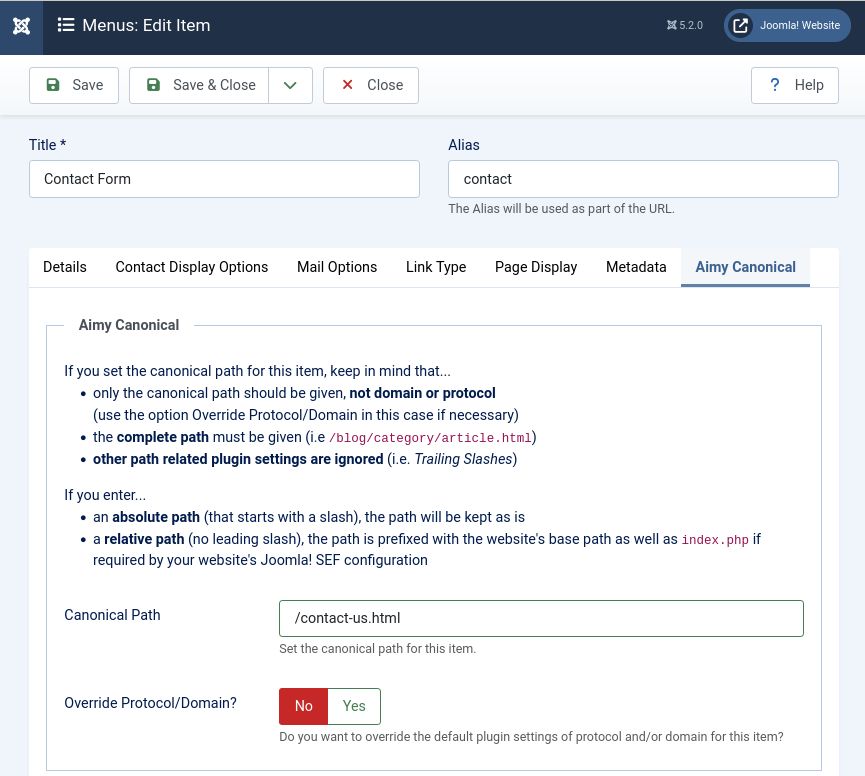Screen dimensions: 865x776
Task: Click the Save button
Action: 74,85
